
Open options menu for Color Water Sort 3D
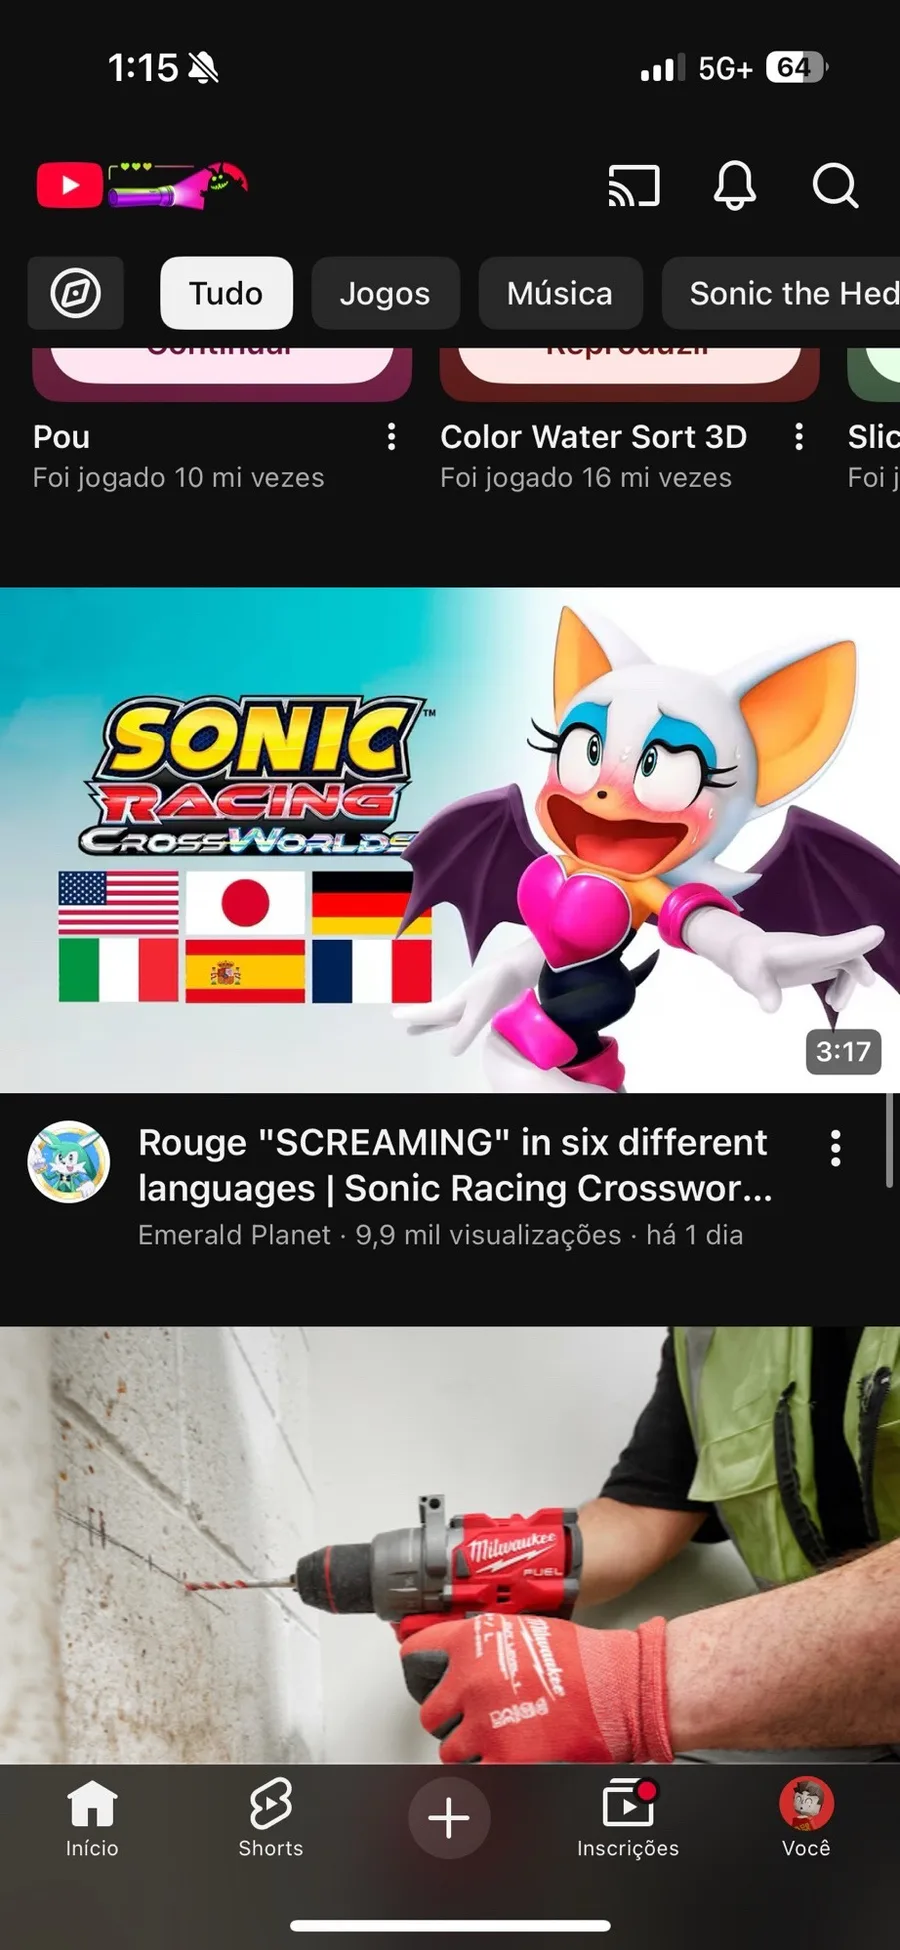pos(798,437)
